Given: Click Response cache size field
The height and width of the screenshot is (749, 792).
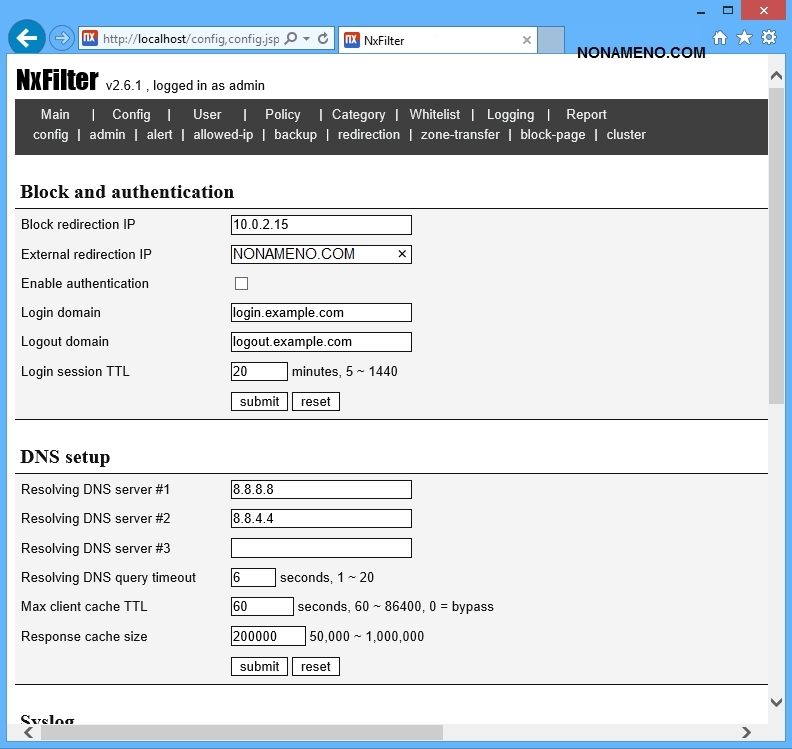Looking at the screenshot, I should tap(268, 636).
